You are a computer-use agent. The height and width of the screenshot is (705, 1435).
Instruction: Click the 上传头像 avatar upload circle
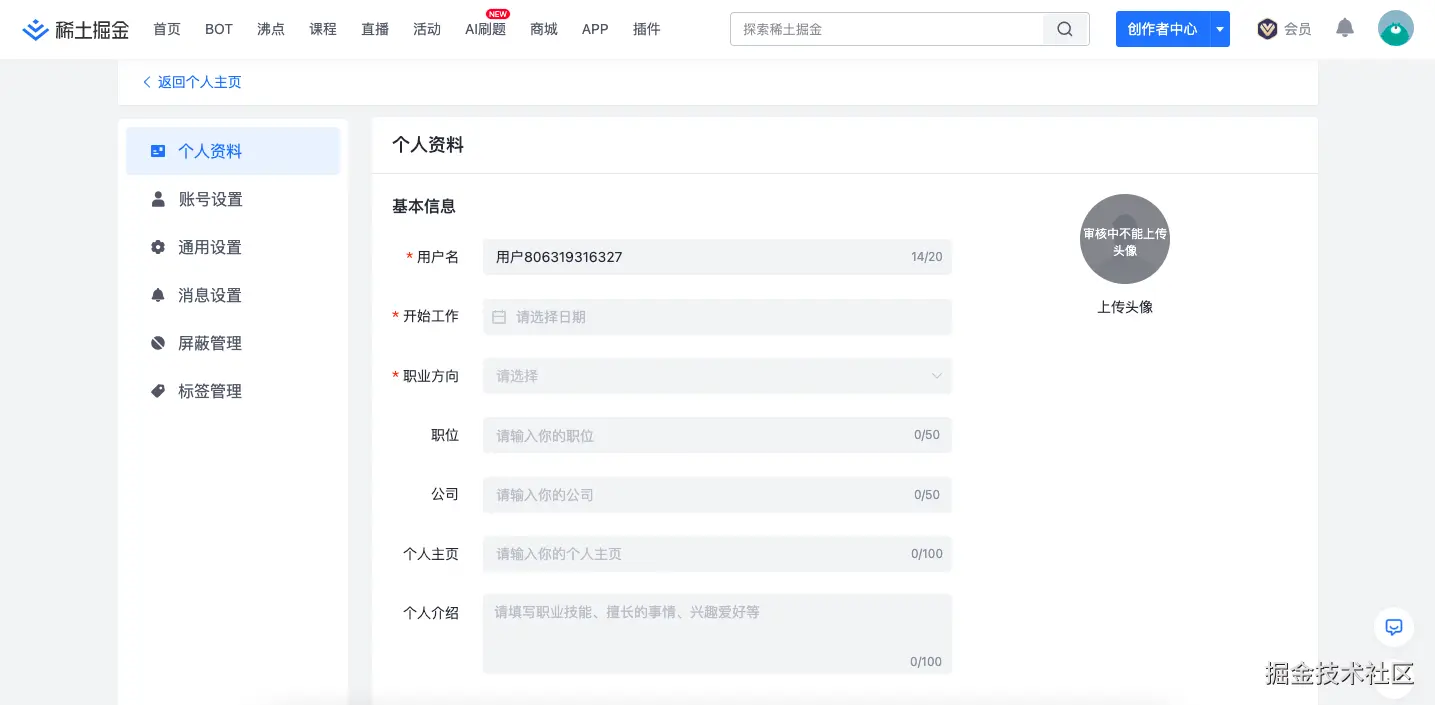[x=1124, y=238]
